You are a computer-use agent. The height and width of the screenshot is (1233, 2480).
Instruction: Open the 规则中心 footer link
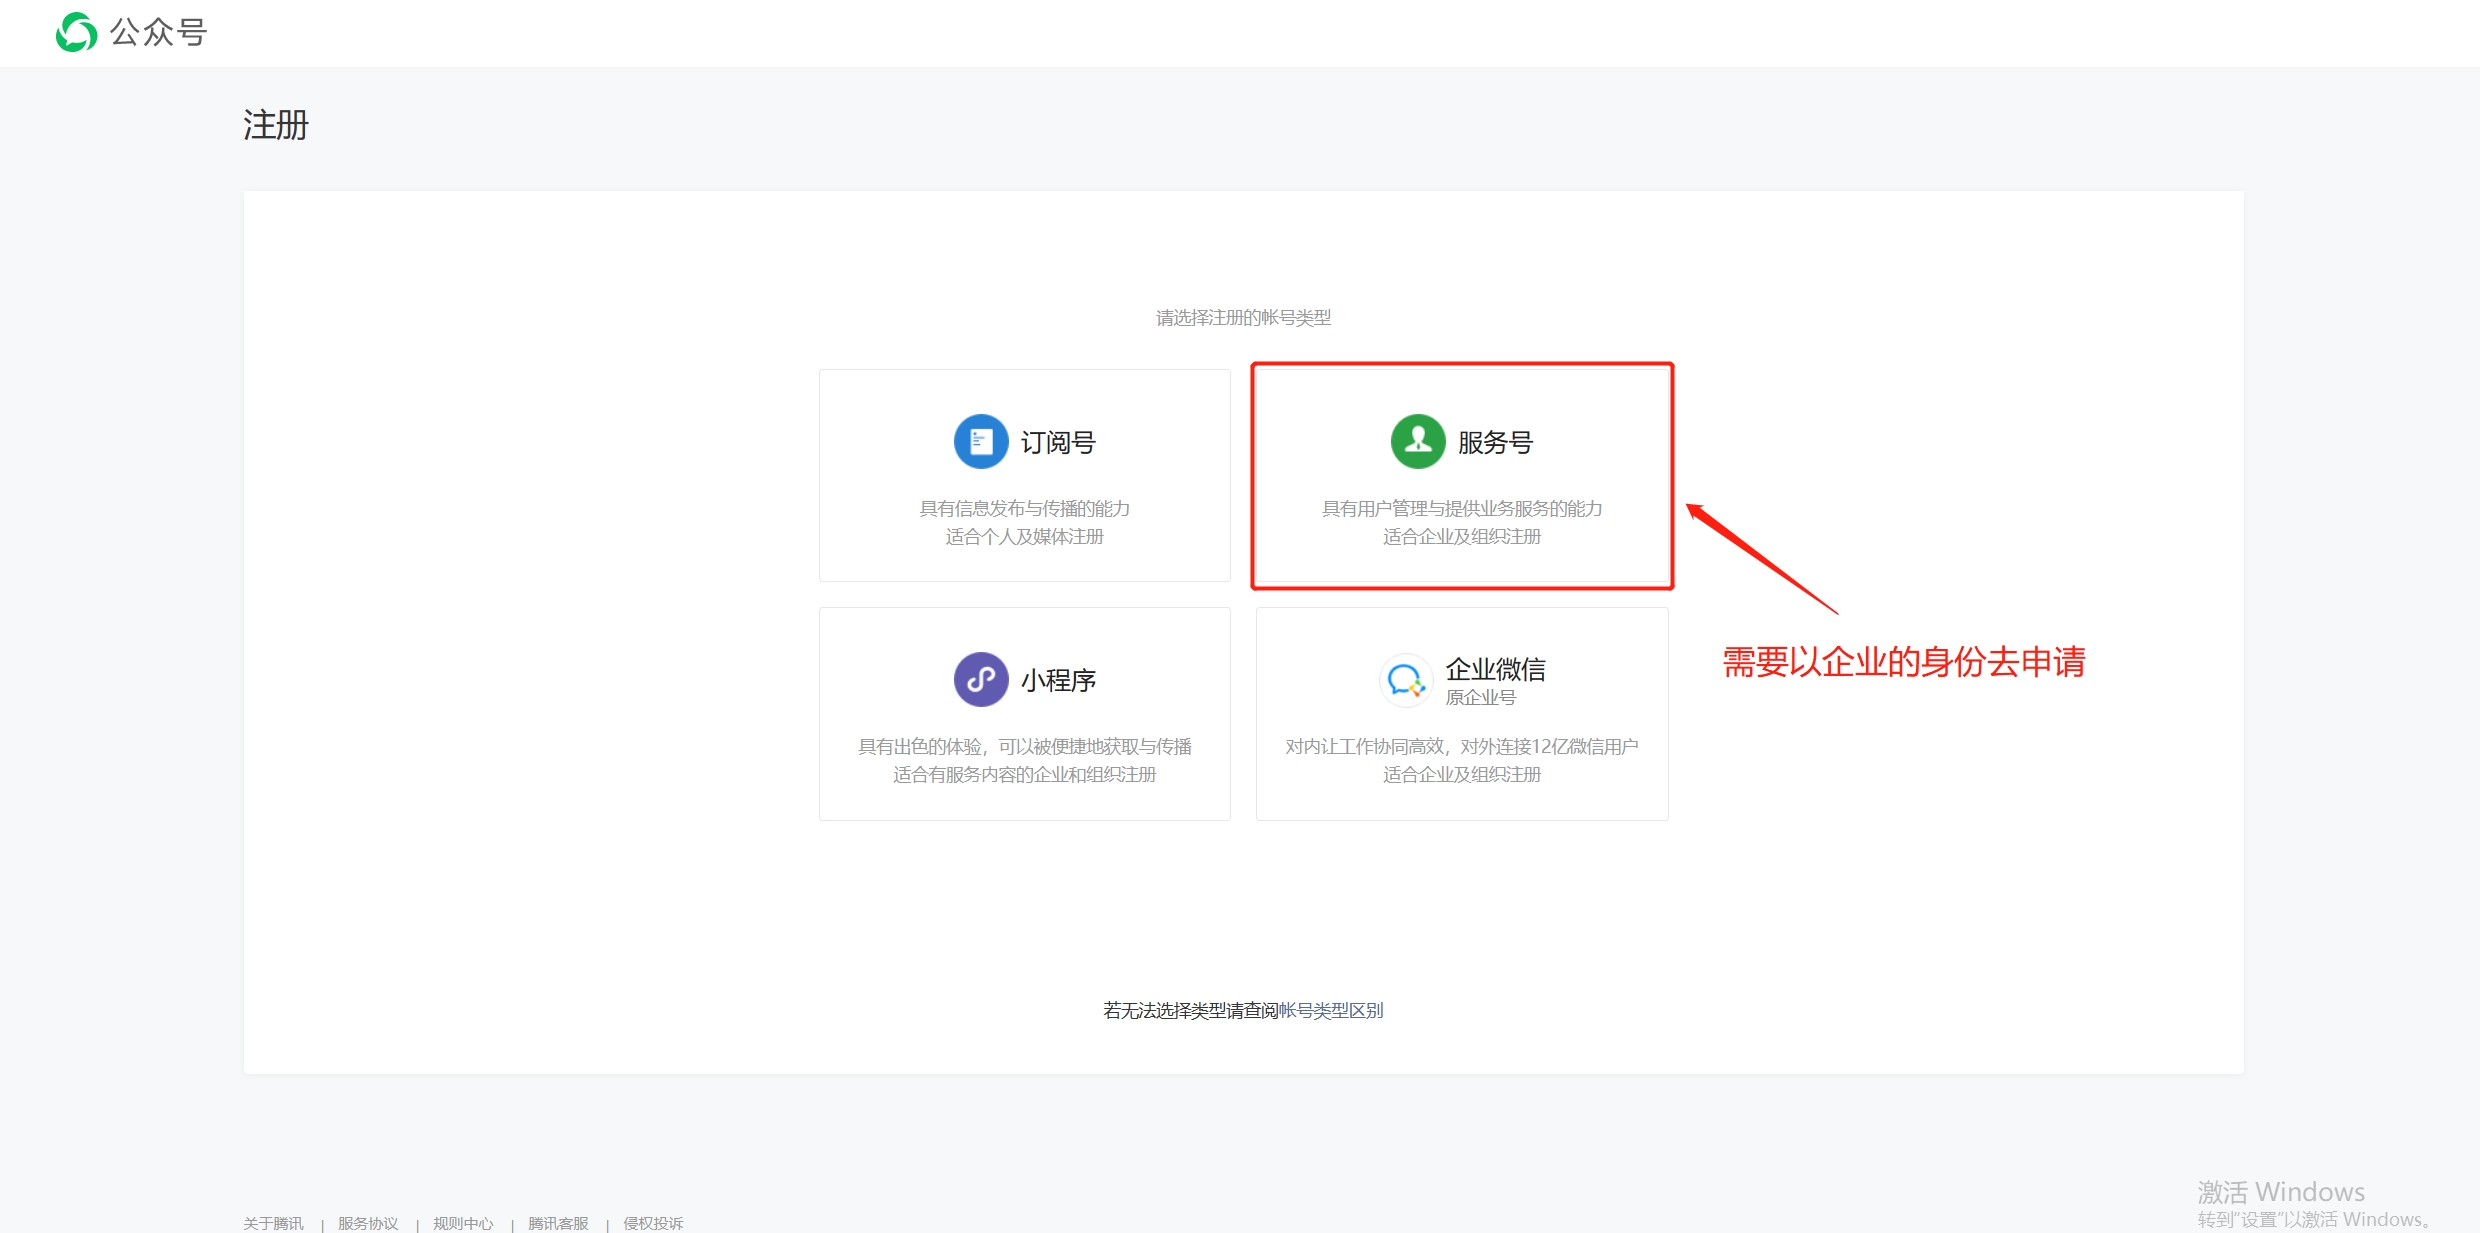coord(463,1223)
